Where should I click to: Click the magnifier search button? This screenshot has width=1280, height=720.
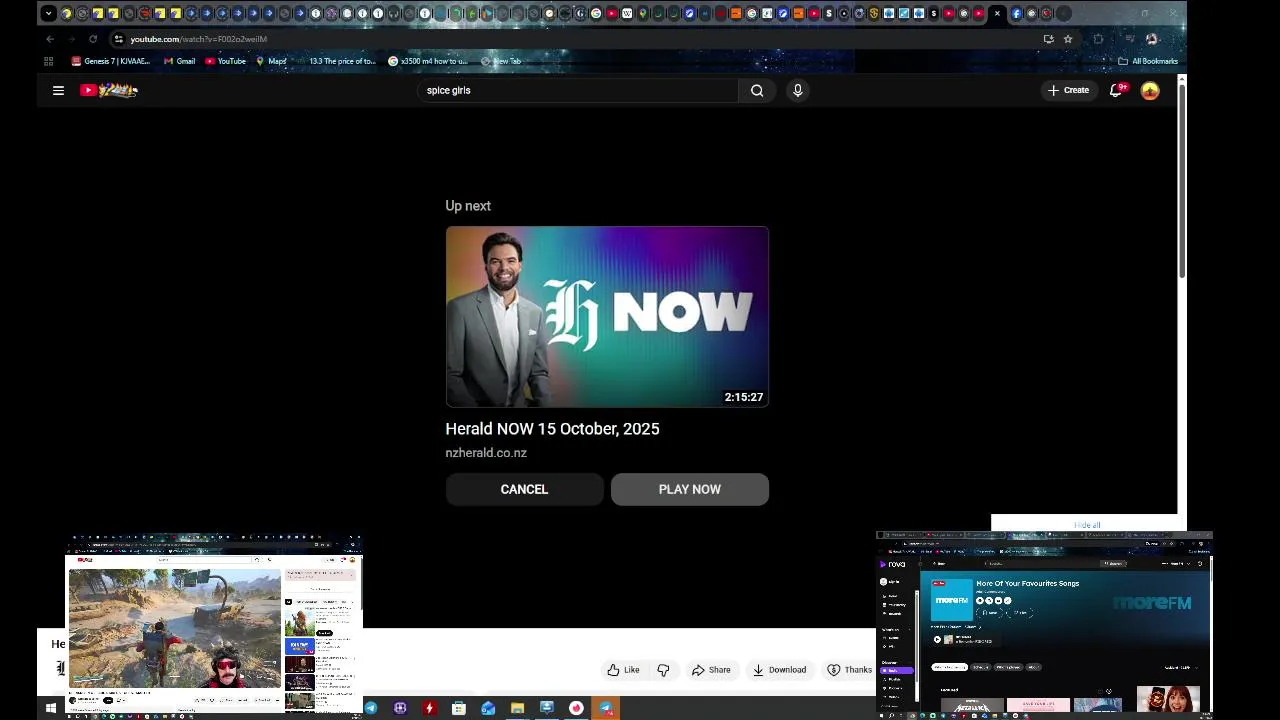click(x=757, y=90)
